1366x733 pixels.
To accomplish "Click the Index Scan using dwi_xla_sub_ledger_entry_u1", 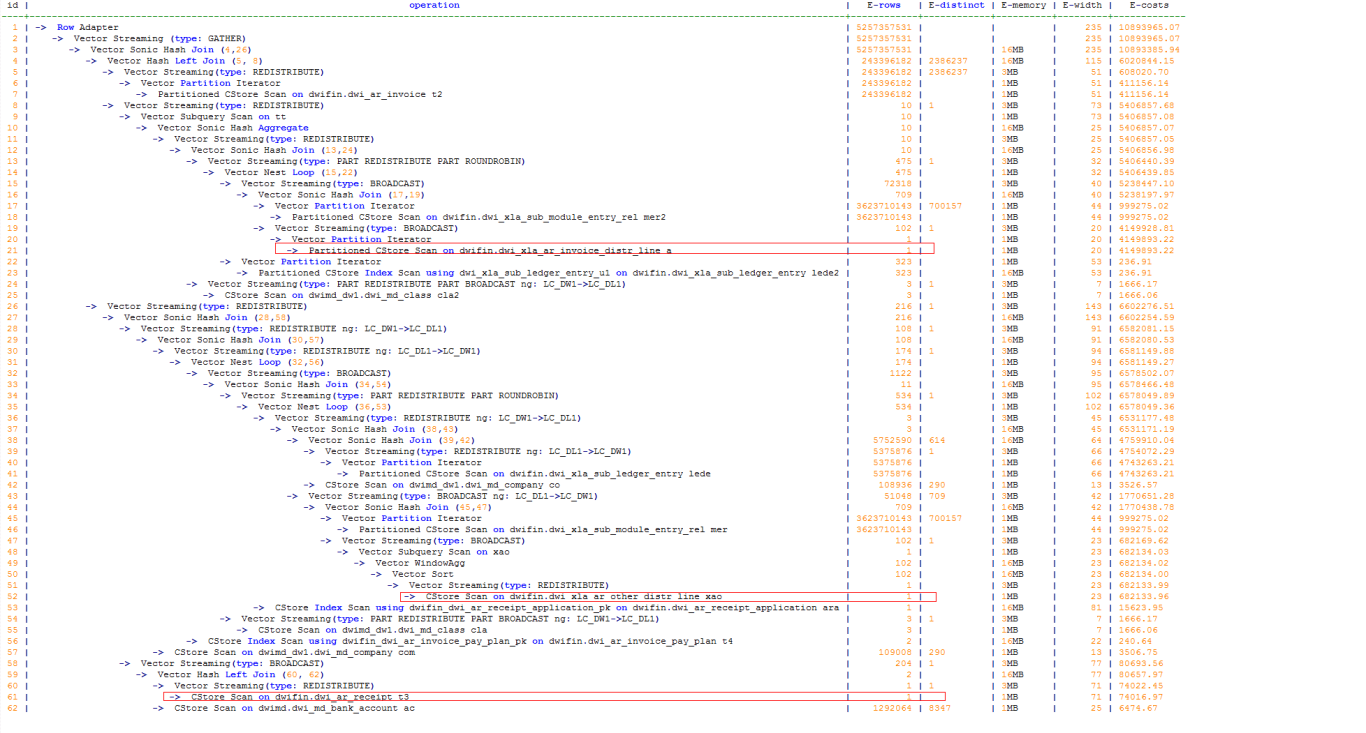I will [x=548, y=273].
